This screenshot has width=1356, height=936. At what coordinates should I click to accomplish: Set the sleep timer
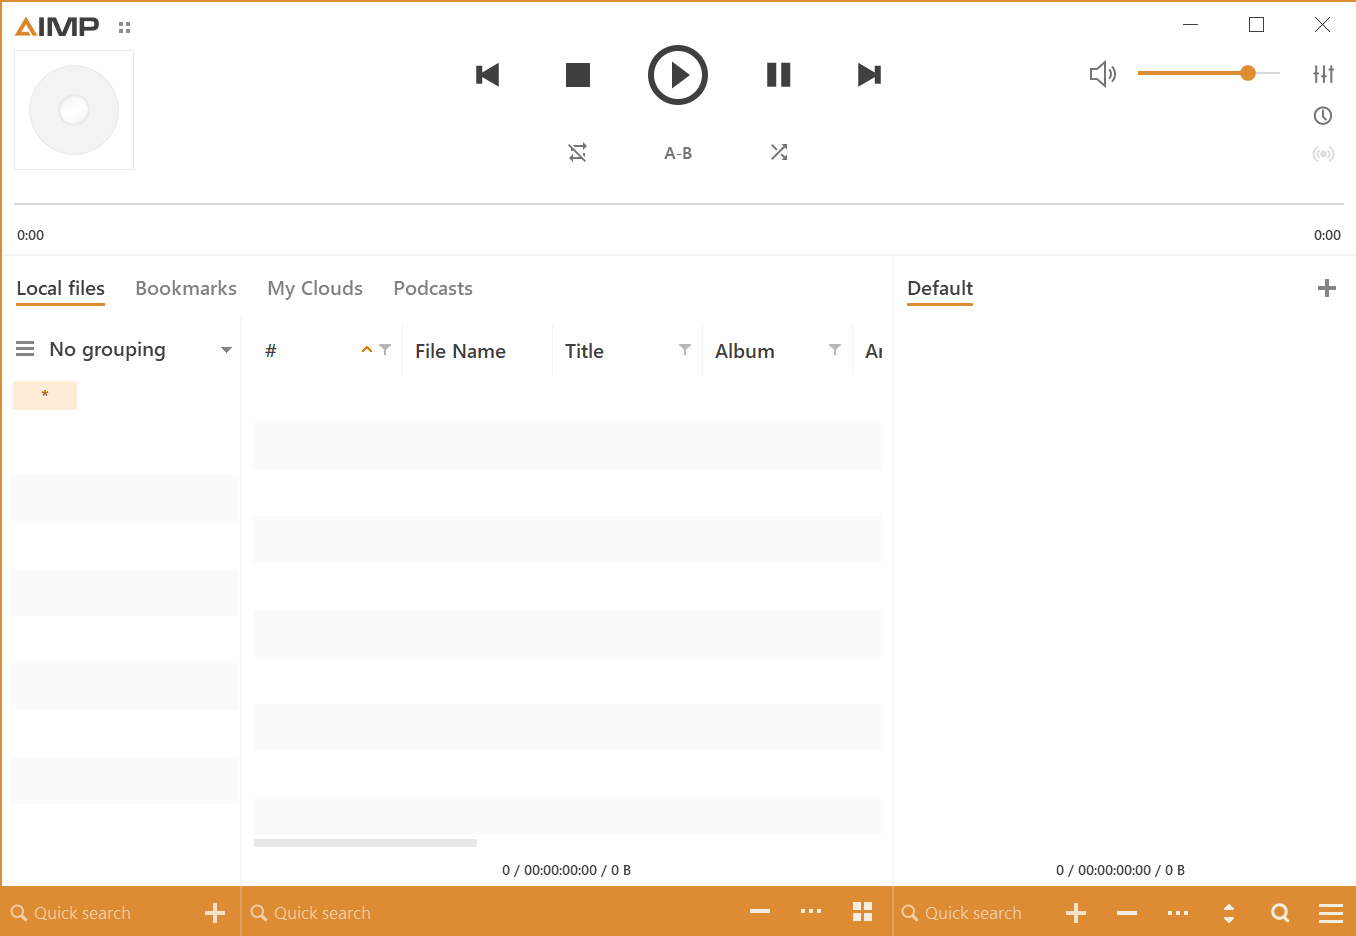[x=1323, y=115]
